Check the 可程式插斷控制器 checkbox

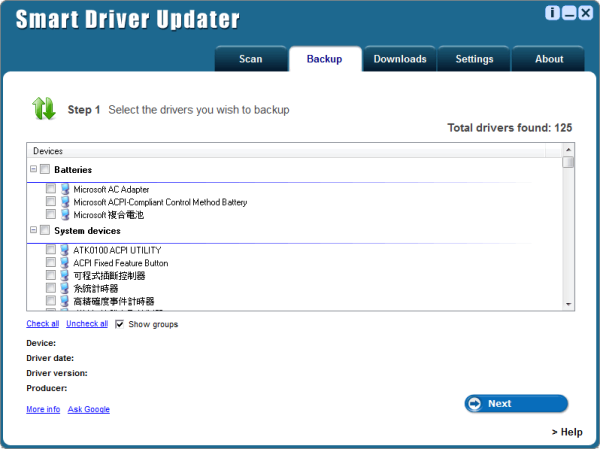click(51, 275)
